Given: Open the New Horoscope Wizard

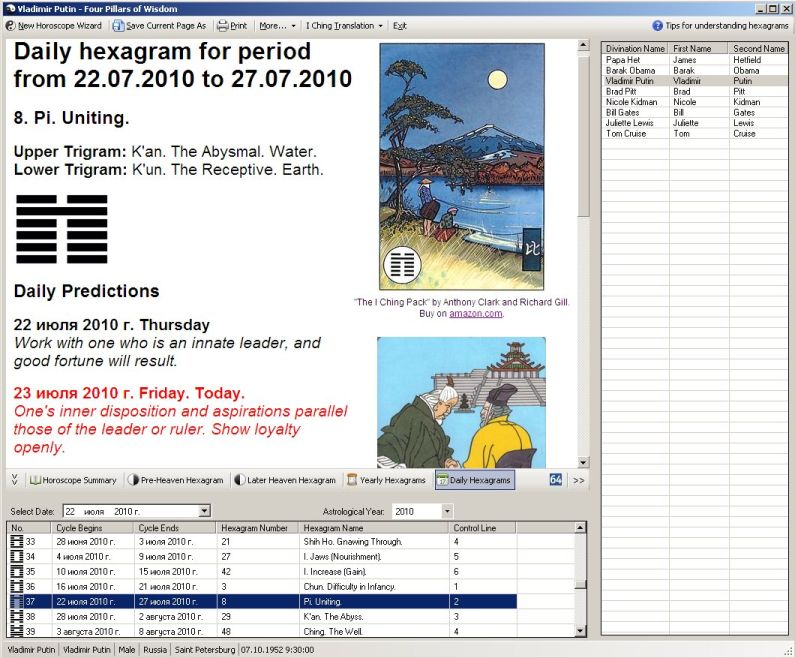Looking at the screenshot, I should pos(54,25).
